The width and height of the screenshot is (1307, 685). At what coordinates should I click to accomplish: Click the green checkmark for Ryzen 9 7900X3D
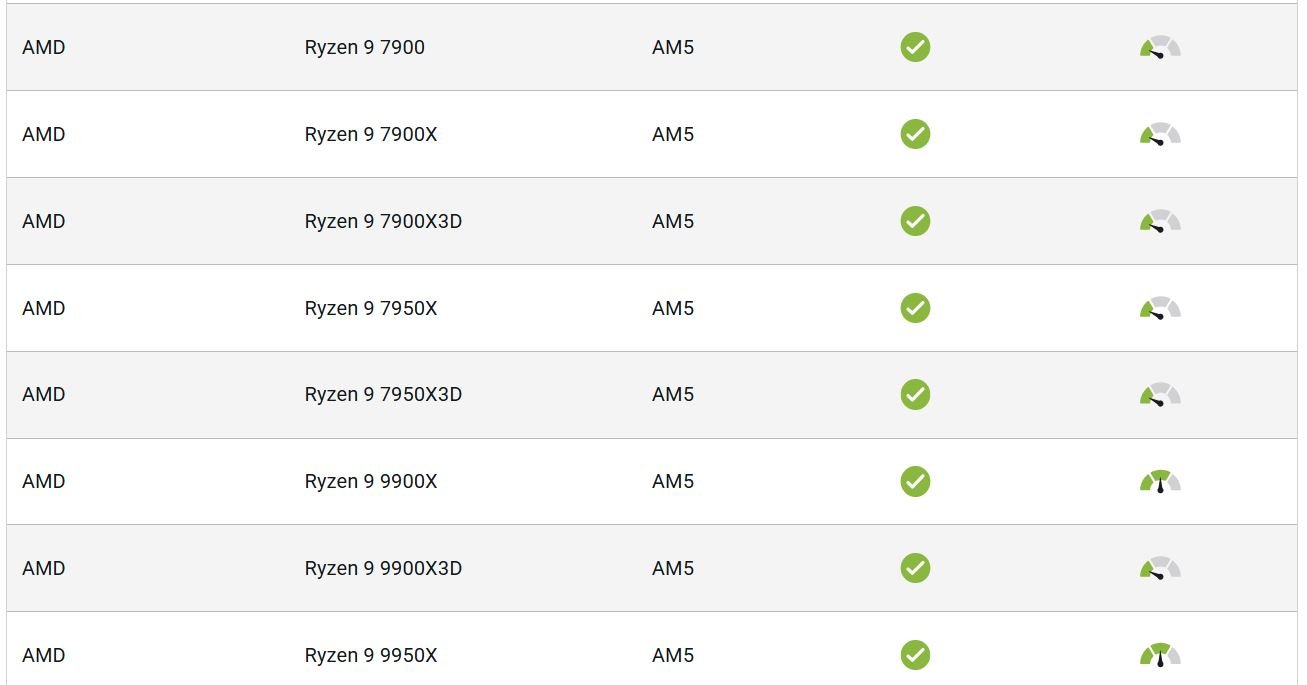point(915,221)
